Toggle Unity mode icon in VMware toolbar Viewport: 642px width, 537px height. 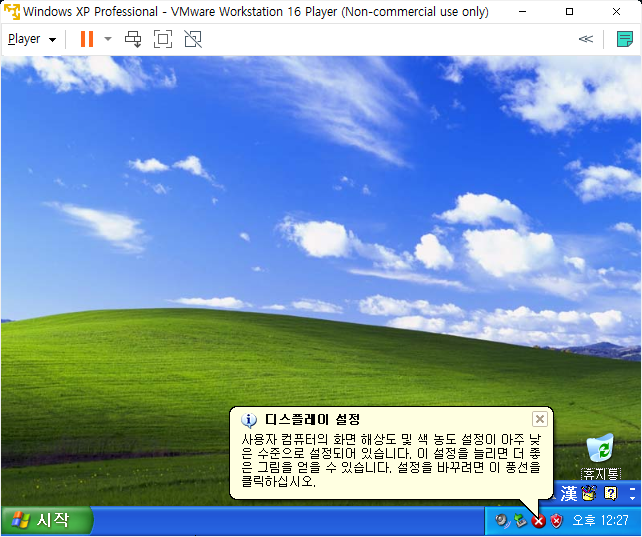pos(193,39)
